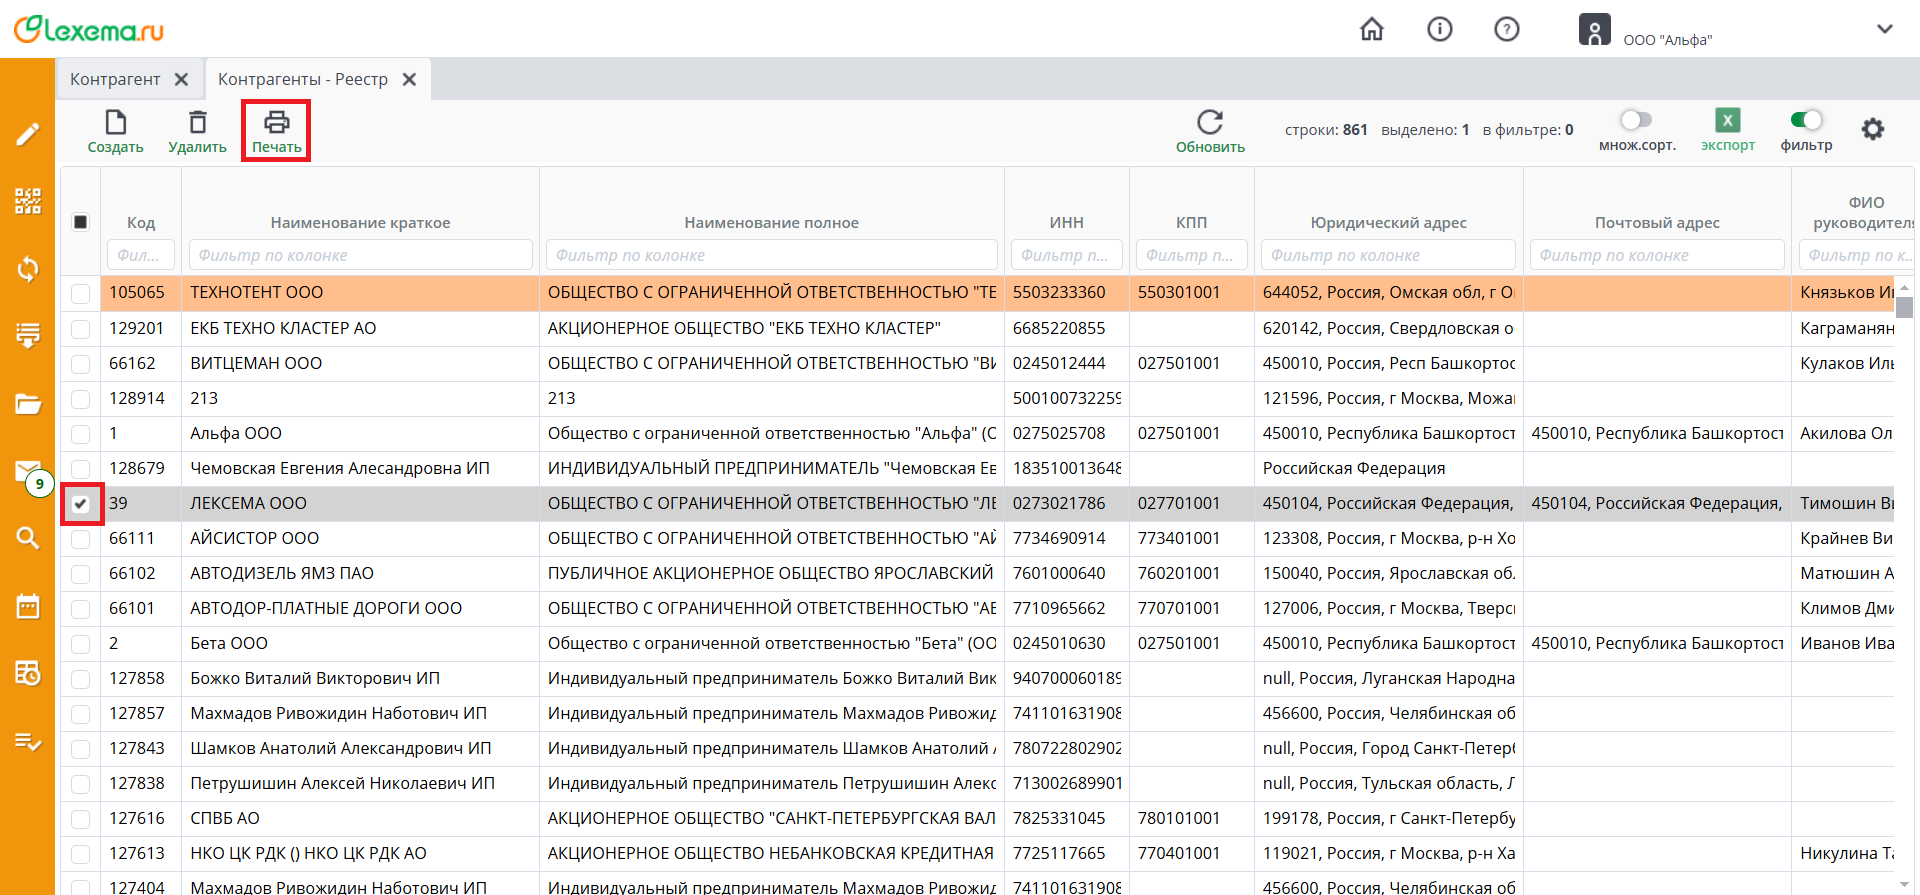Switch to the Контрагент tab
The height and width of the screenshot is (895, 1920).
[x=115, y=79]
